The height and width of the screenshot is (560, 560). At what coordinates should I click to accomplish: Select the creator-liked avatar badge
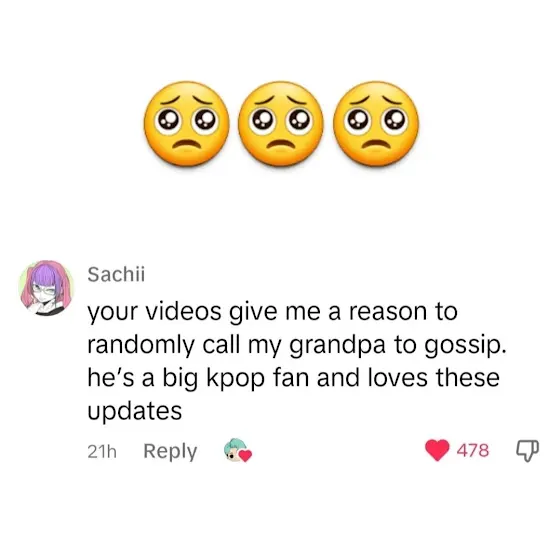coord(237,450)
